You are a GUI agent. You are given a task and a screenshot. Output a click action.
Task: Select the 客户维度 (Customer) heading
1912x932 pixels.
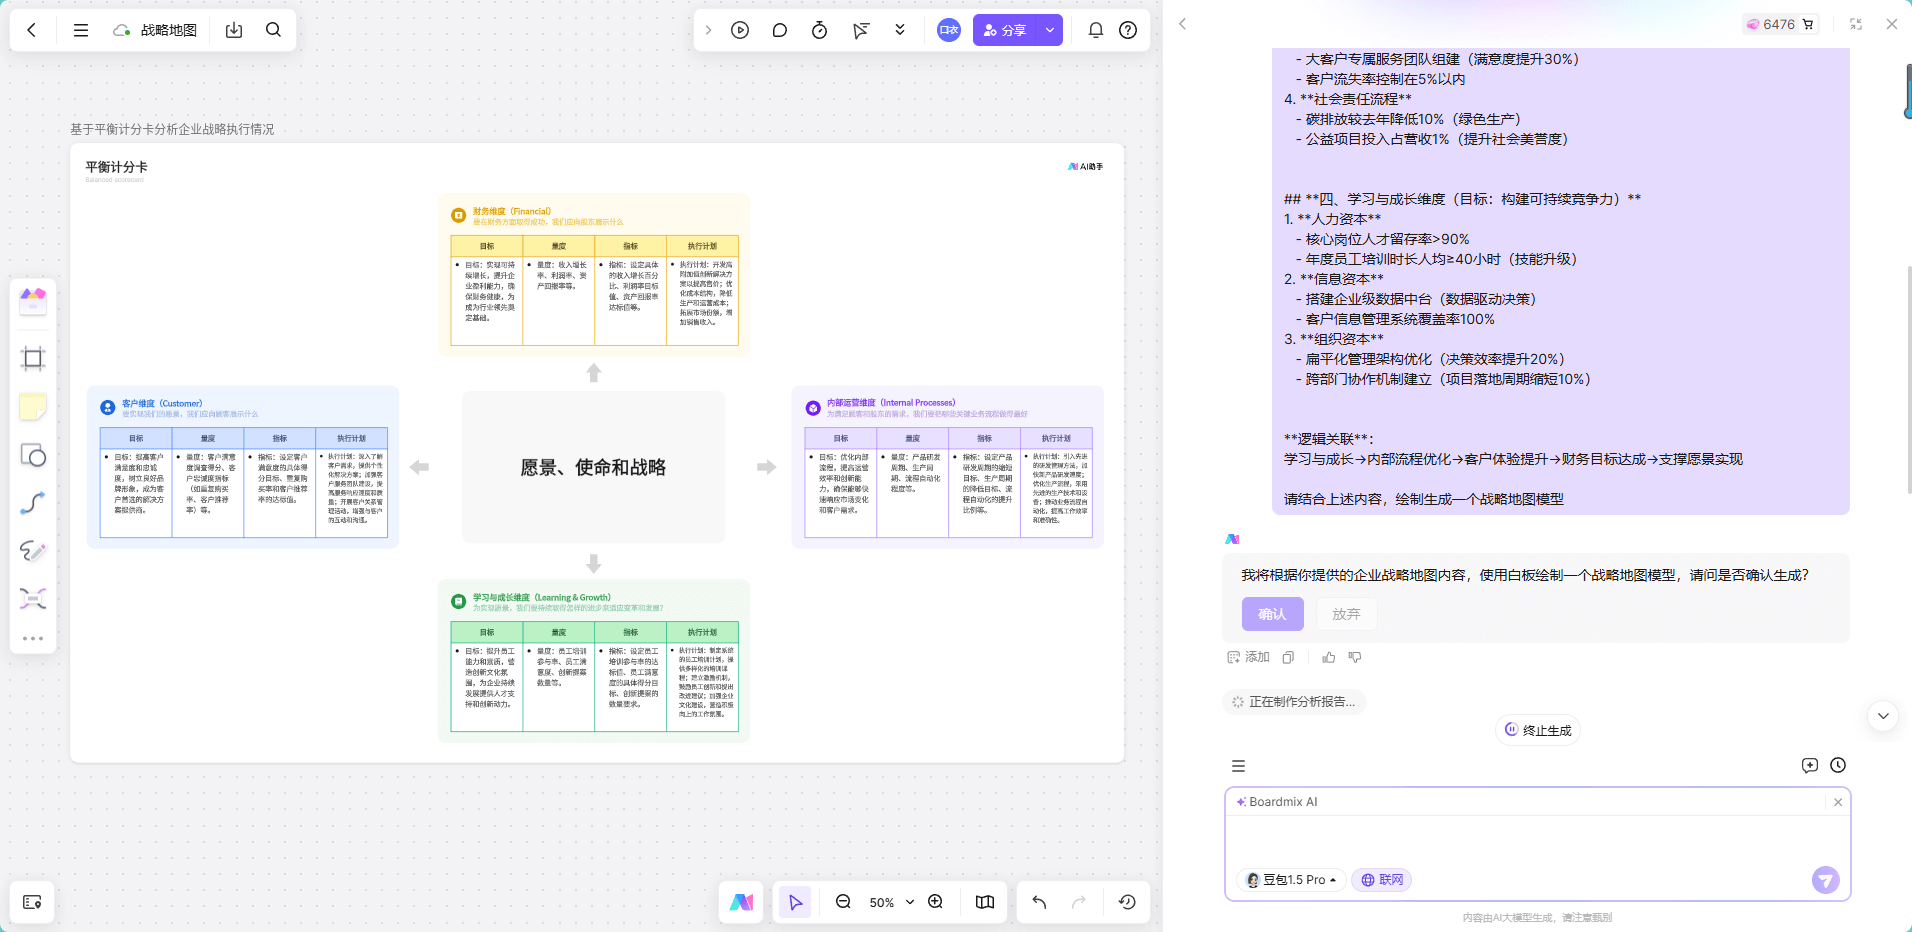point(162,404)
